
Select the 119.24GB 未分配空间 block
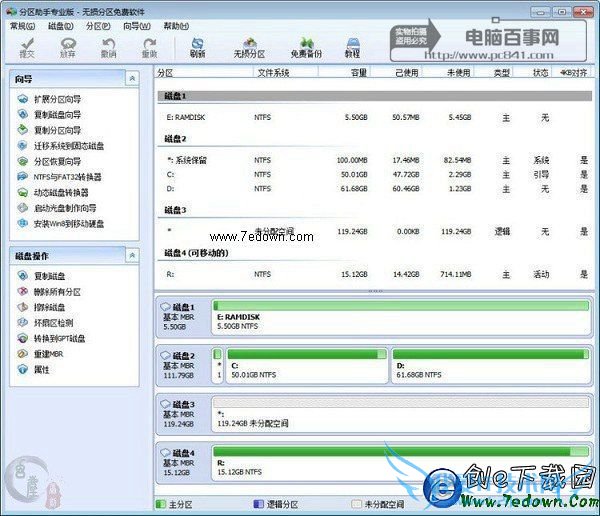pos(401,414)
